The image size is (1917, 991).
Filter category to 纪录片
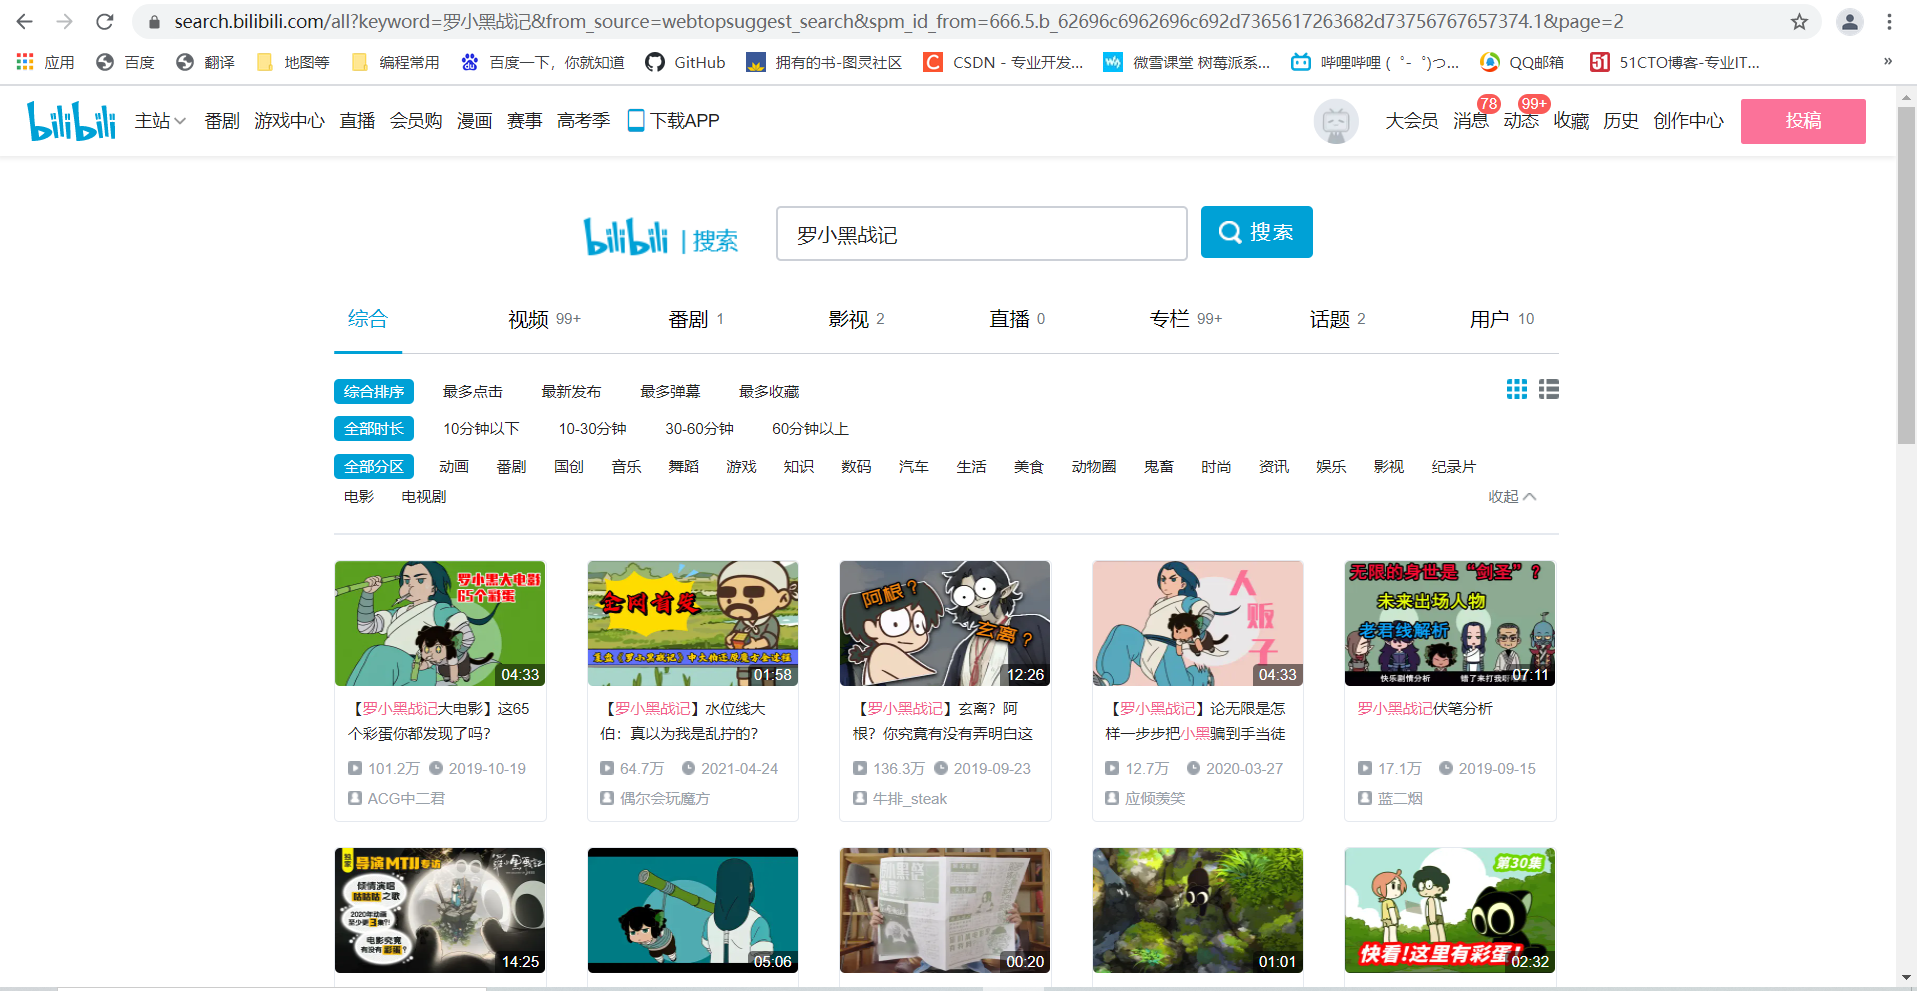coord(1453,466)
